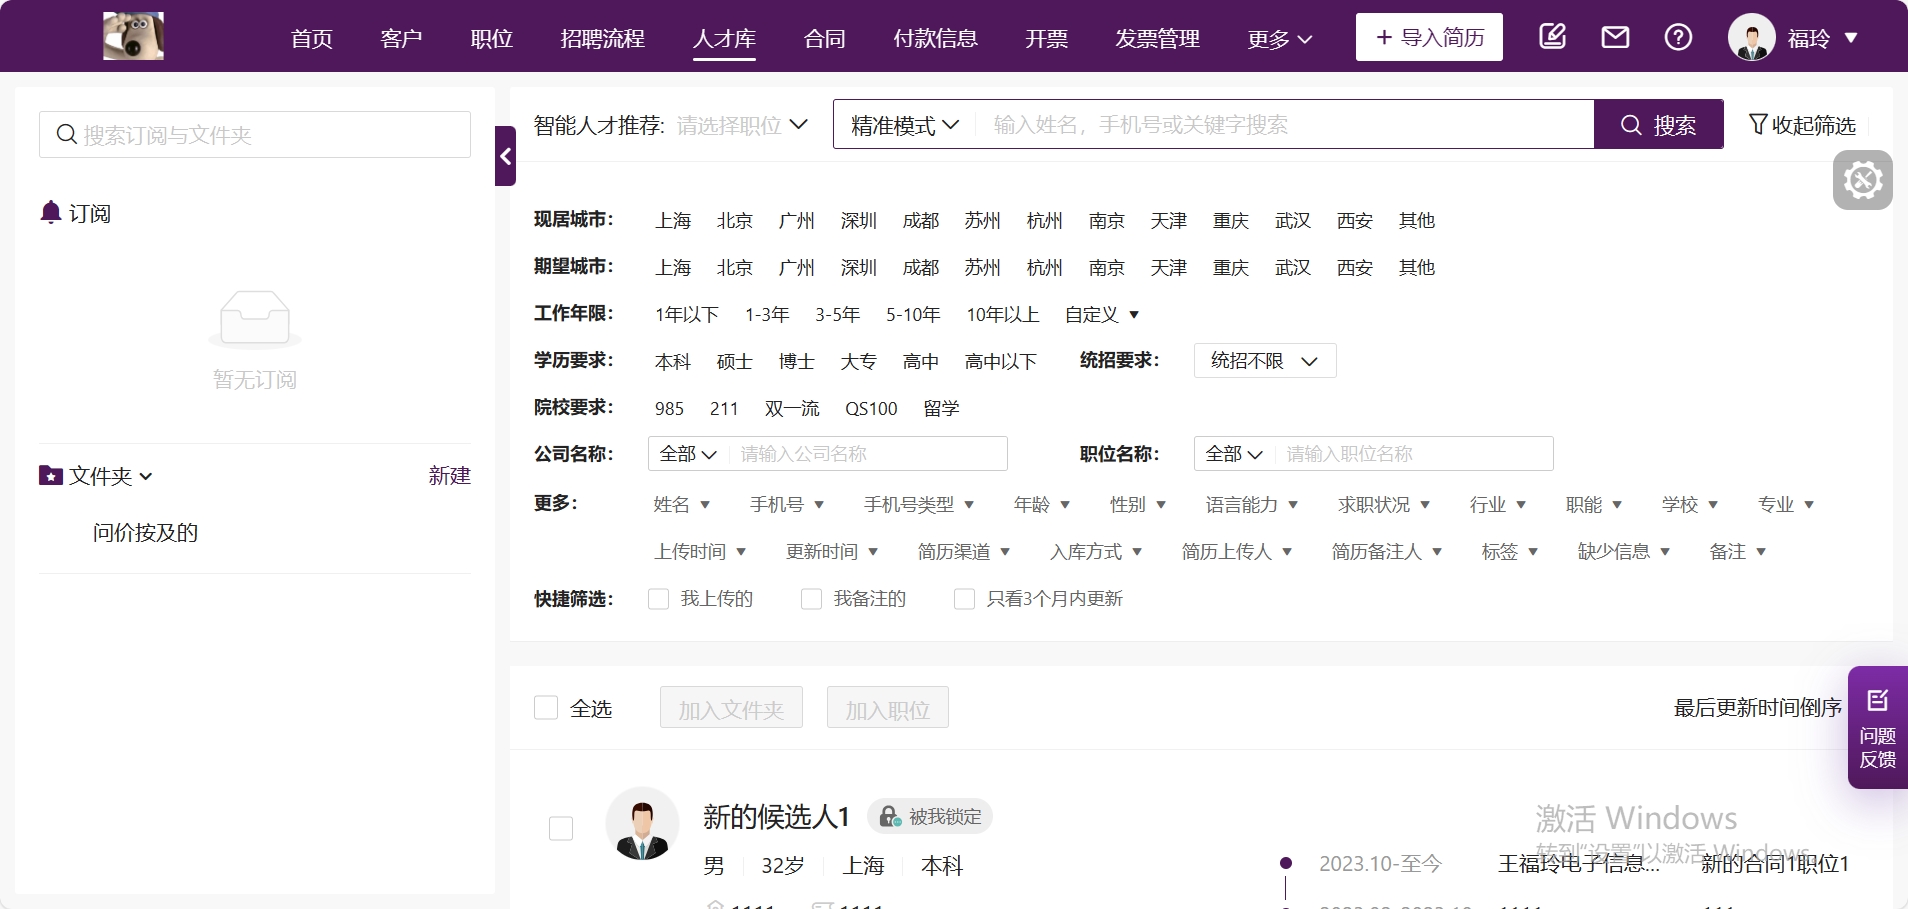The height and width of the screenshot is (909, 1908).
Task: Select 双一流 school filter
Action: [792, 409]
